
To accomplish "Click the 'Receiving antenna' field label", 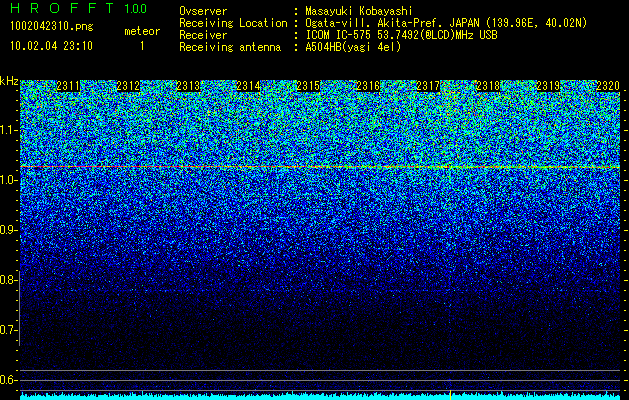I will pyautogui.click(x=230, y=47).
